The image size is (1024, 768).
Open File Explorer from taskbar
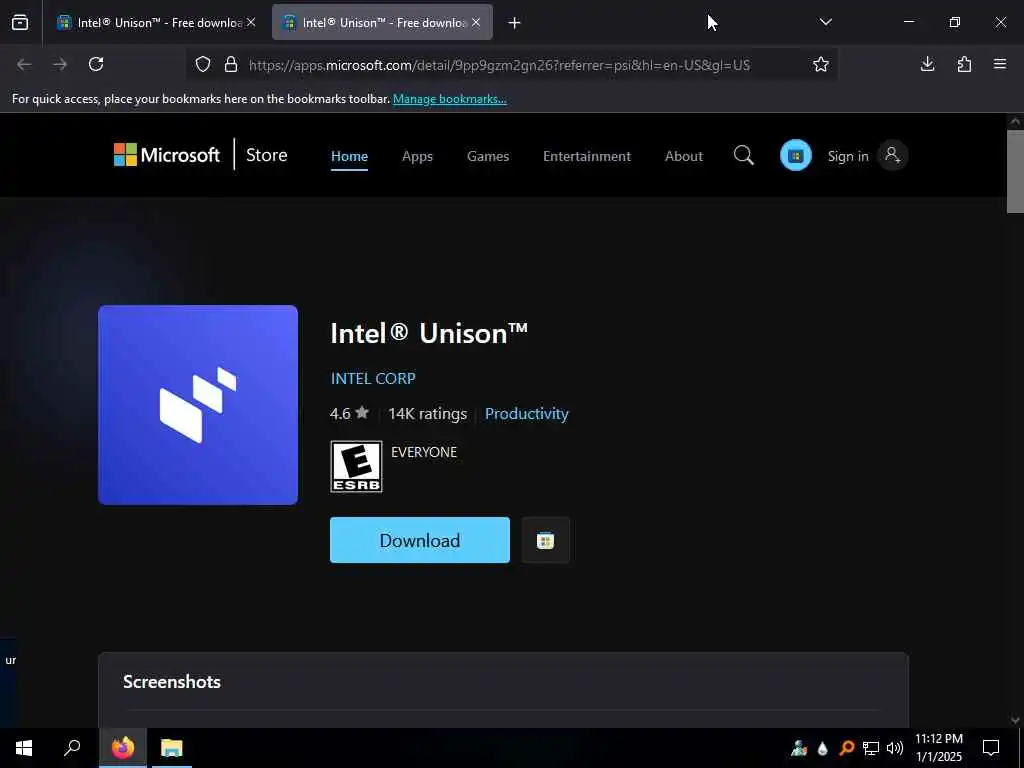click(172, 748)
